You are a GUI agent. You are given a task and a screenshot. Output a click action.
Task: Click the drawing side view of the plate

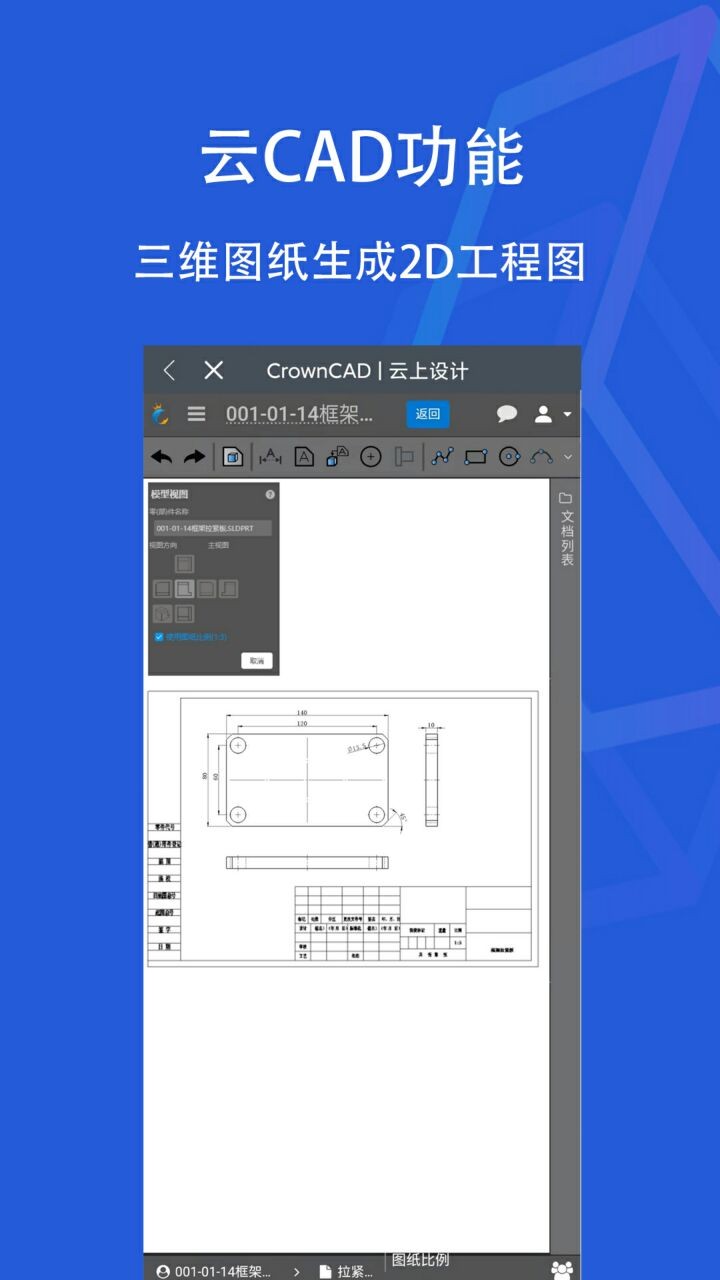(431, 779)
